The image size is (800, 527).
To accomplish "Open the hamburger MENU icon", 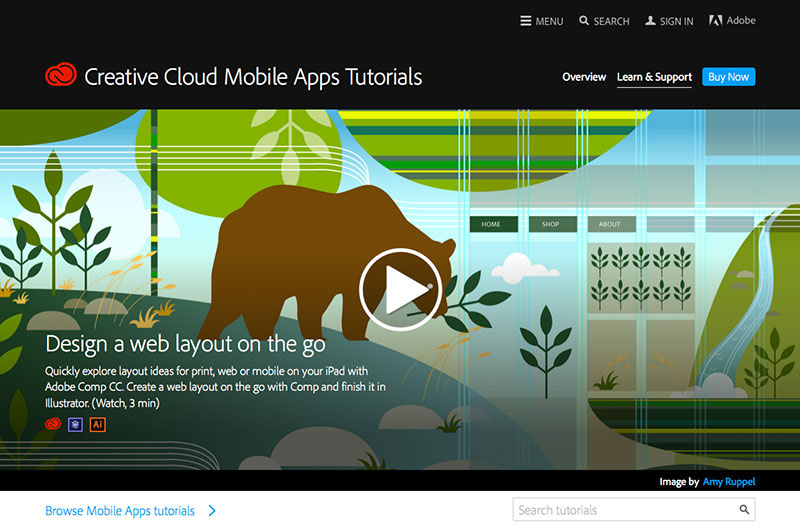I will [x=526, y=21].
